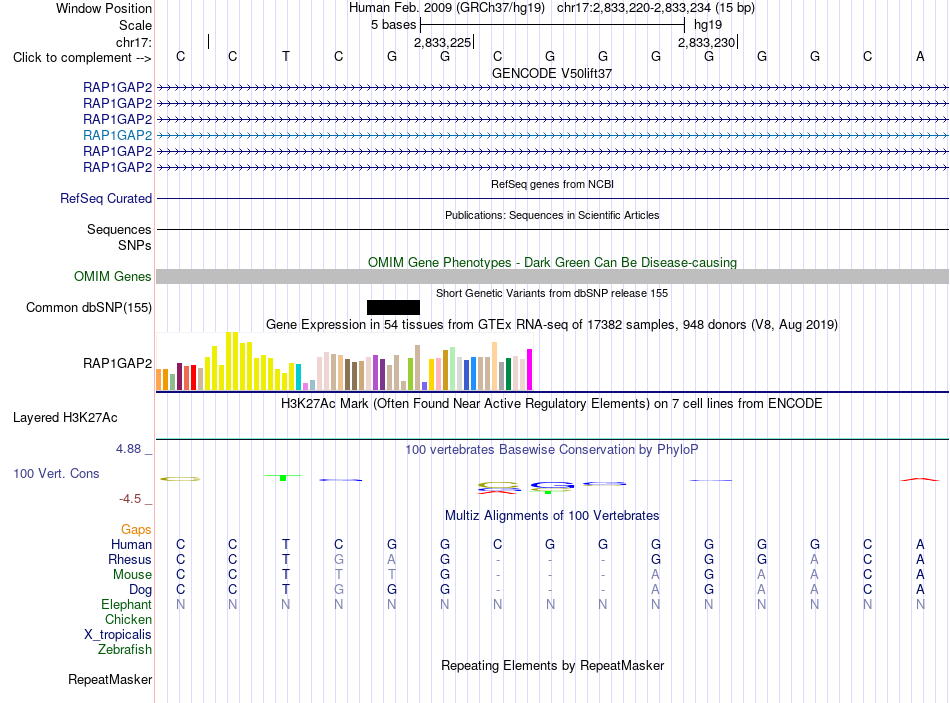Image resolution: width=950 pixels, height=703 pixels.
Task: Click the RepeatMasker track label
Action: [x=110, y=679]
